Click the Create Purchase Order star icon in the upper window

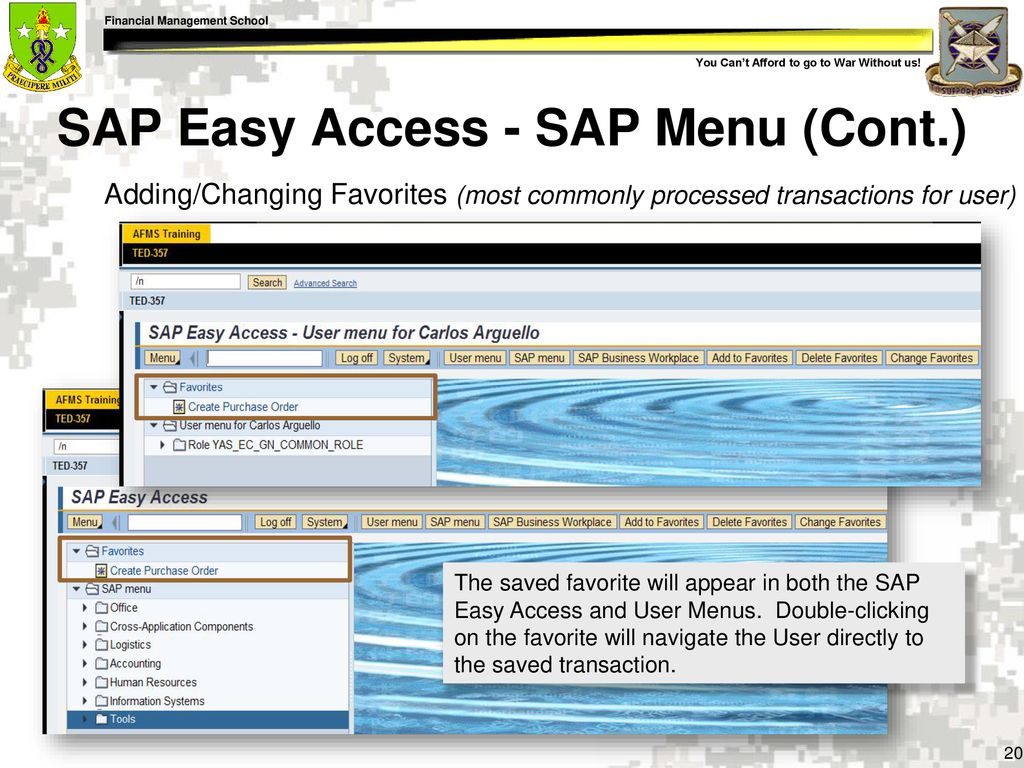click(x=179, y=407)
